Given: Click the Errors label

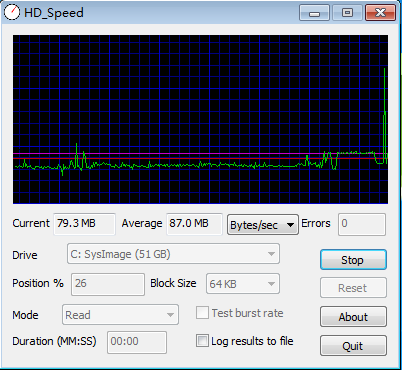Looking at the screenshot, I should click(316, 223).
